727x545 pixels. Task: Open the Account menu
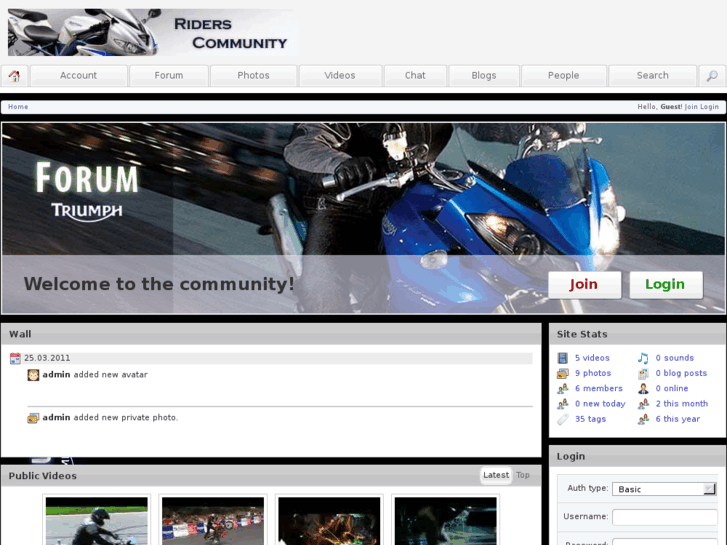[78, 76]
